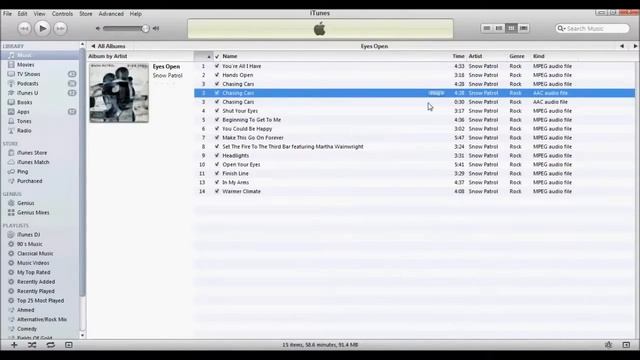Open the Store menu

(86, 13)
